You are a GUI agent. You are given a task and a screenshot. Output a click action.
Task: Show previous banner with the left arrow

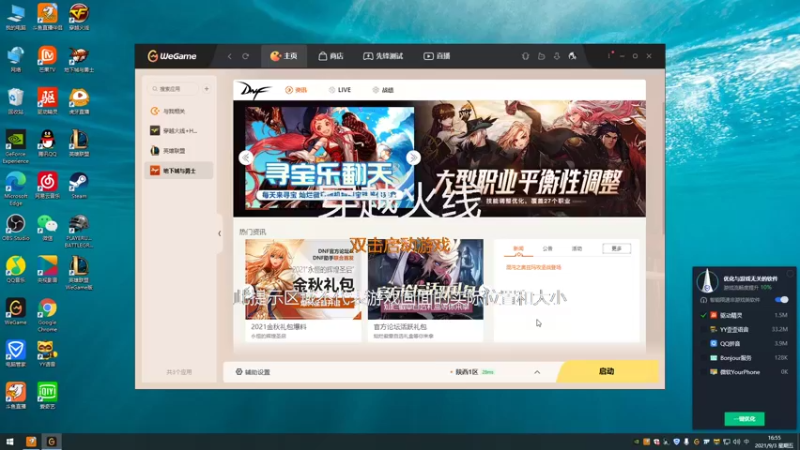point(246,158)
